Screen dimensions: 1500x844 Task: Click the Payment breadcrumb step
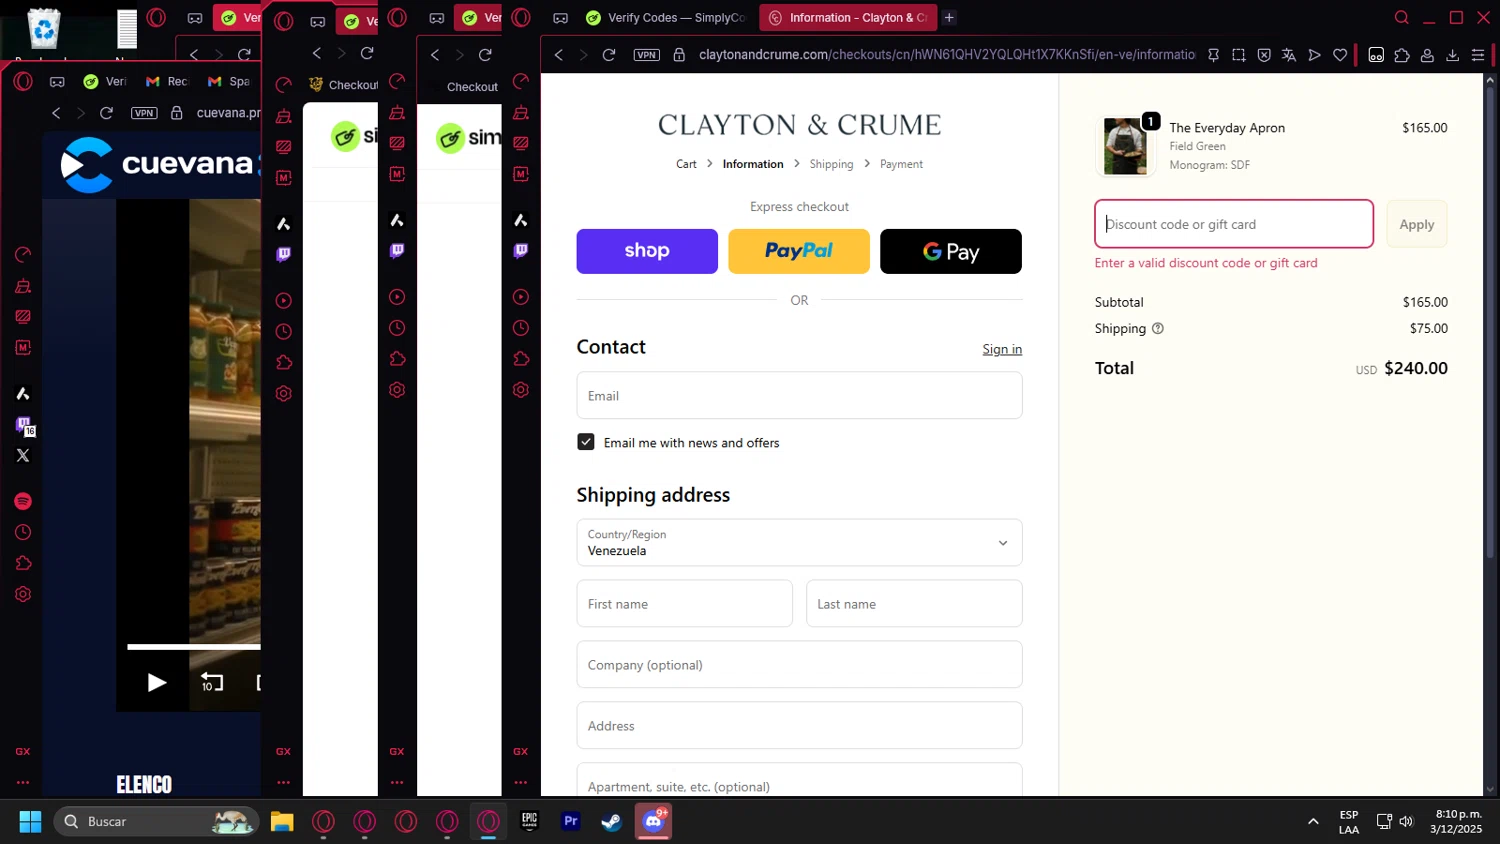(901, 164)
